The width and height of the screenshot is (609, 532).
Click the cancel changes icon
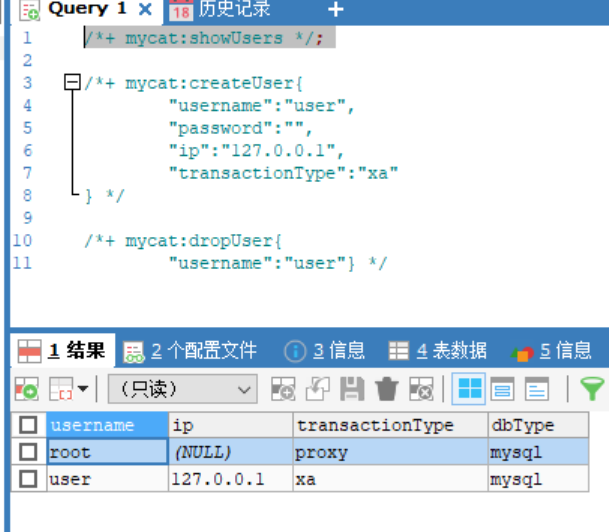click(x=421, y=389)
